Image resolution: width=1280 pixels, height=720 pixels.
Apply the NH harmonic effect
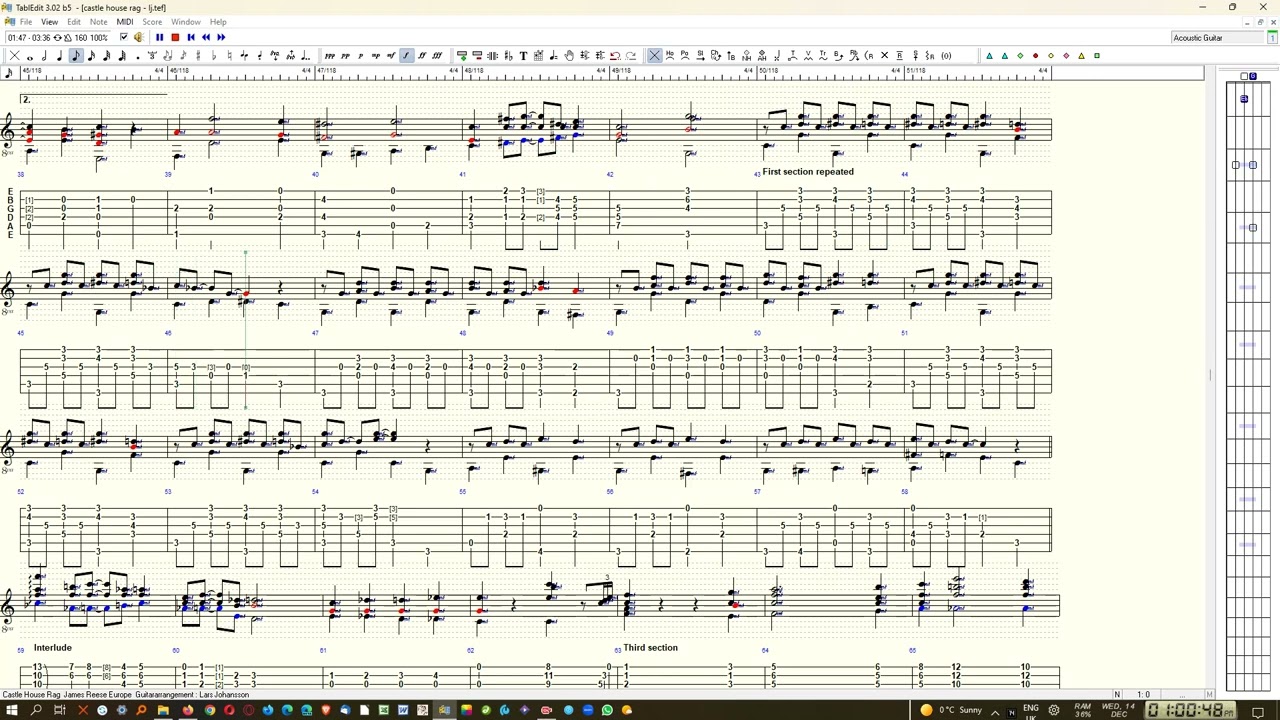coord(746,55)
